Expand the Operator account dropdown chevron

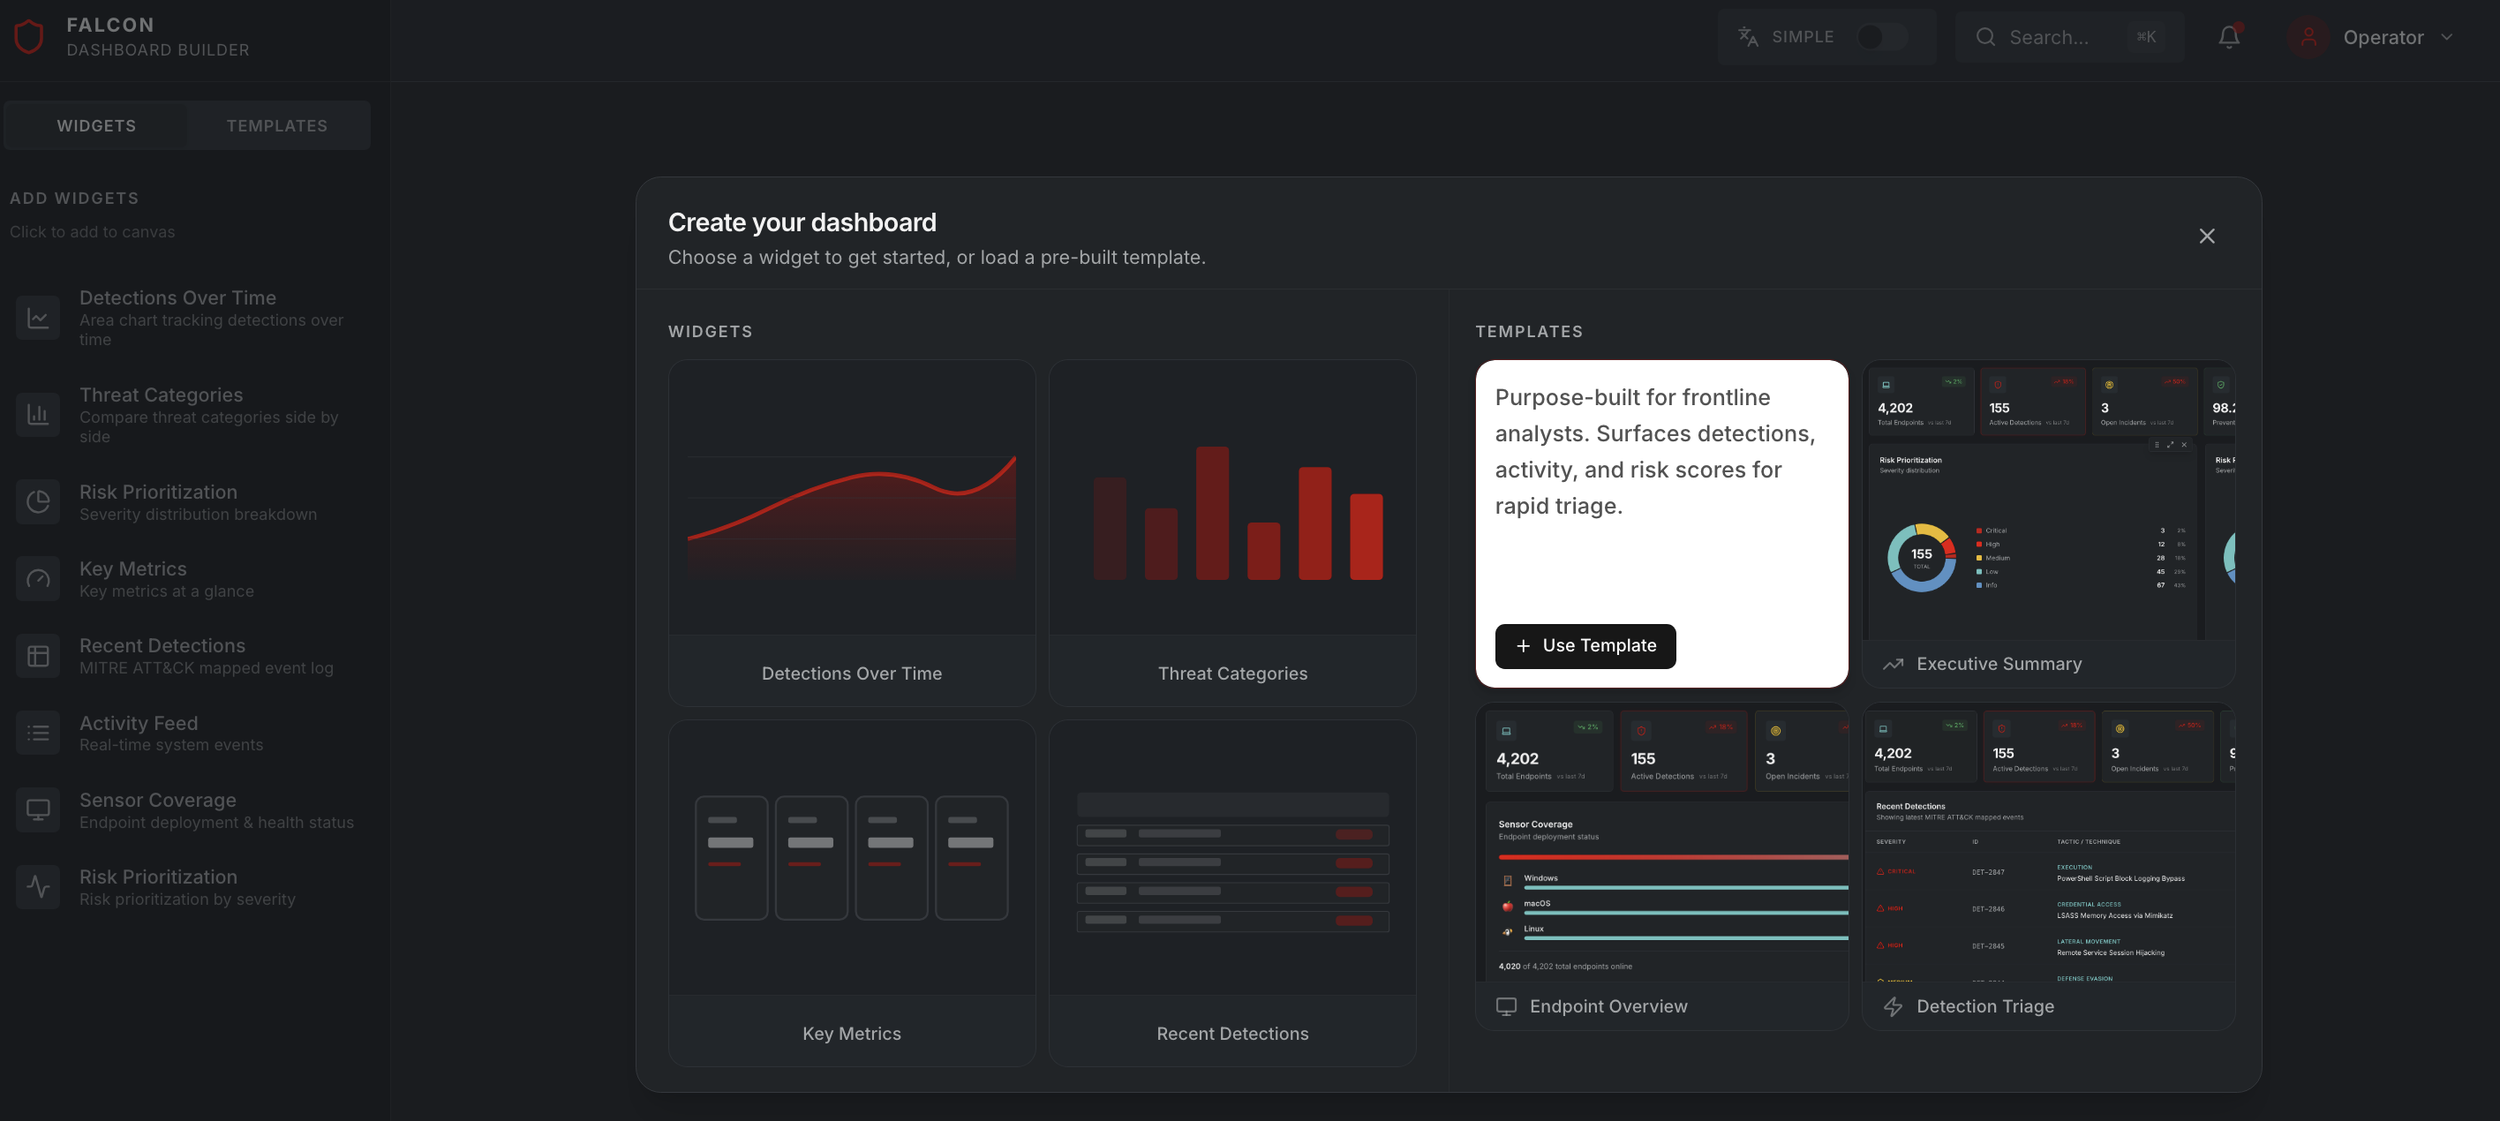2446,37
